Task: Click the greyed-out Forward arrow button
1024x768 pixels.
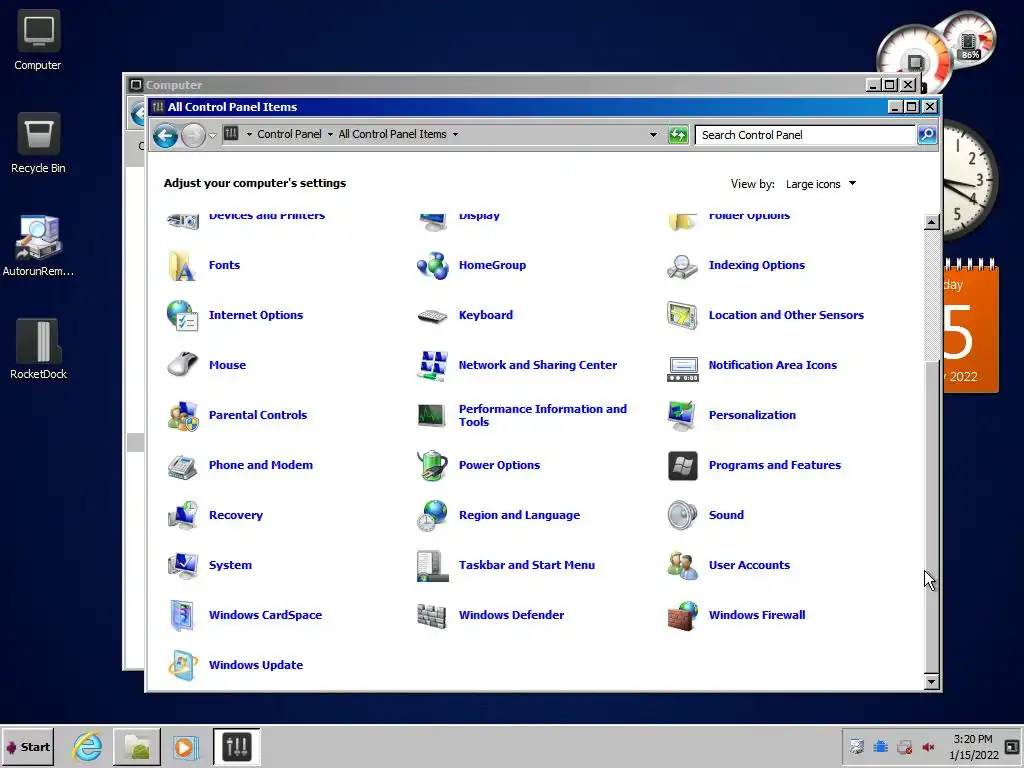Action: pos(193,135)
